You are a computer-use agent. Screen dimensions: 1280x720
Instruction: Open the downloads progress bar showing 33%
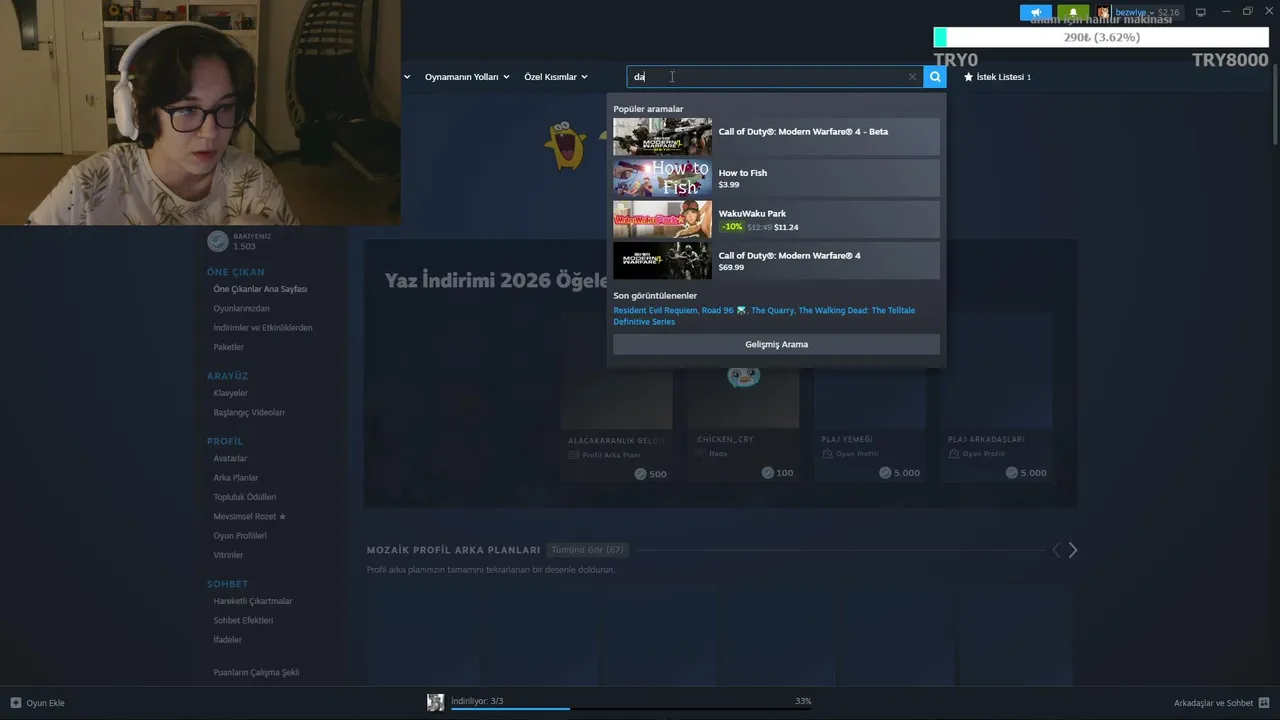point(631,708)
